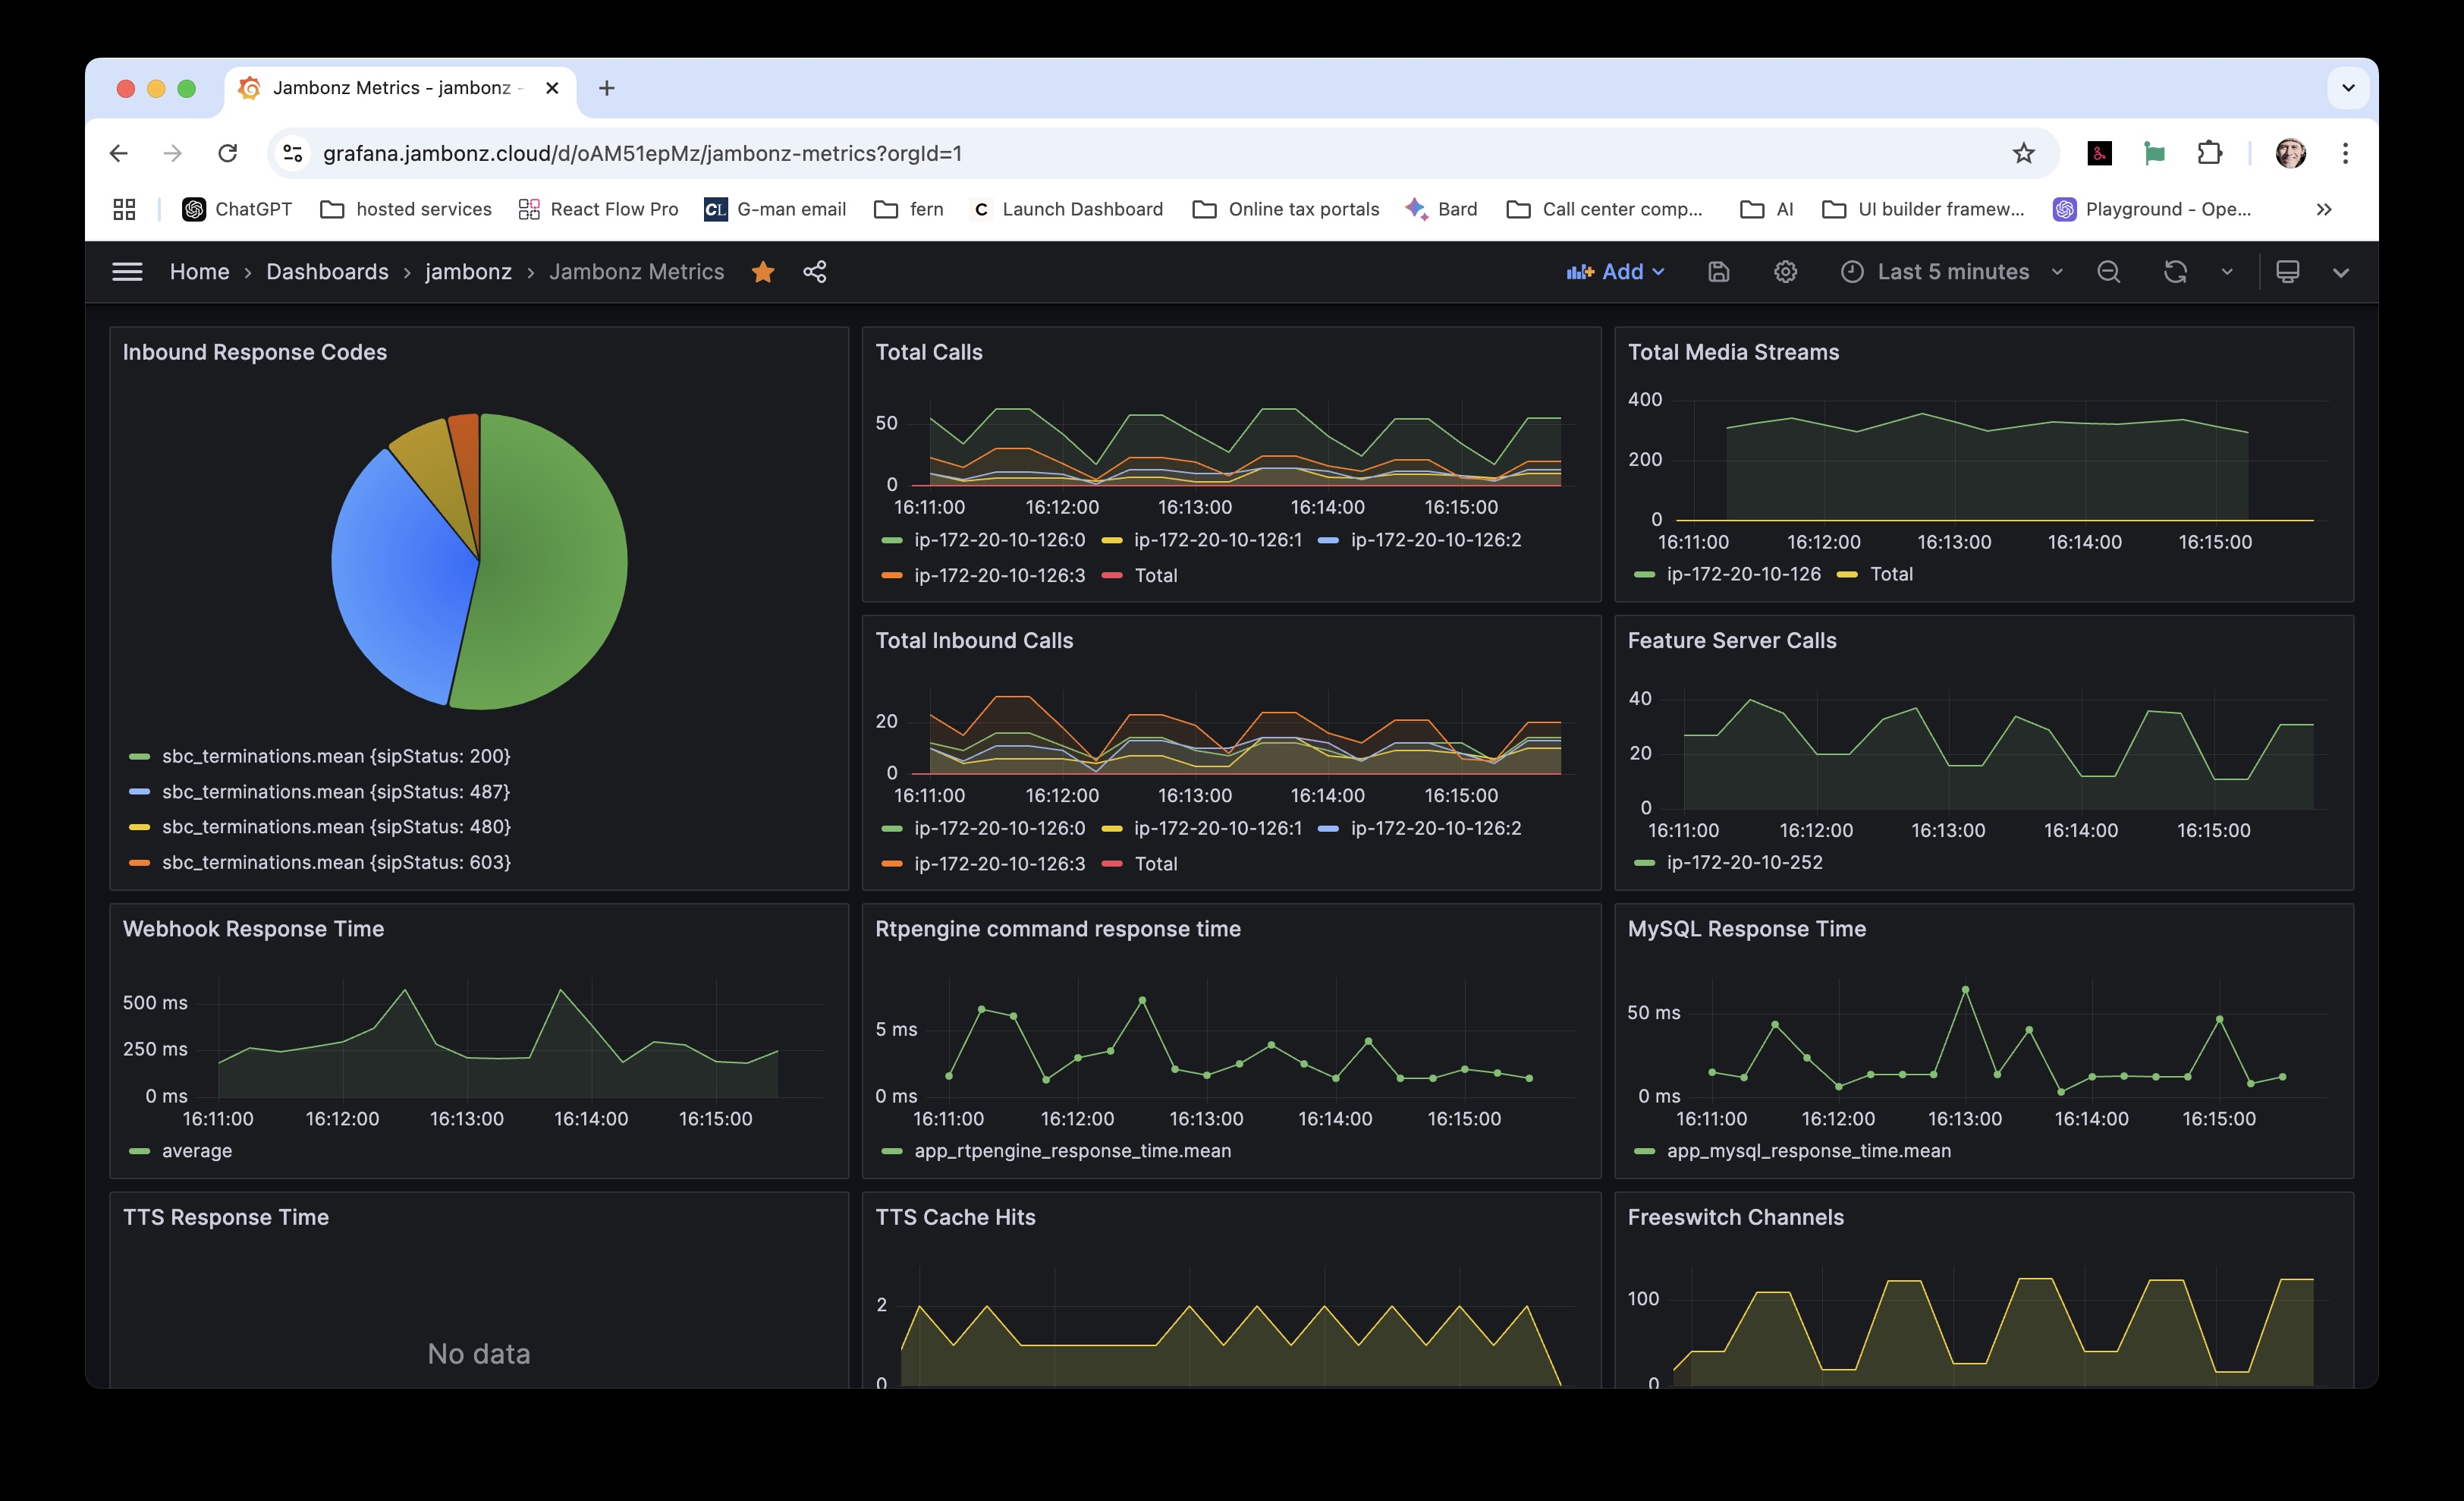
Task: Zoom out the time range
Action: click(2108, 271)
